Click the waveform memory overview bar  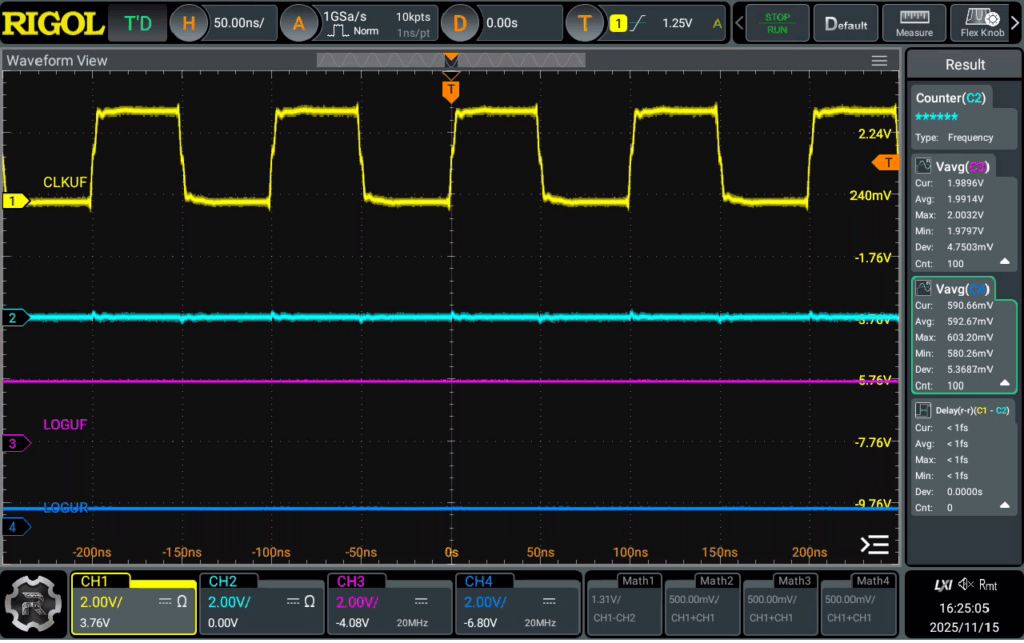pyautogui.click(x=451, y=61)
